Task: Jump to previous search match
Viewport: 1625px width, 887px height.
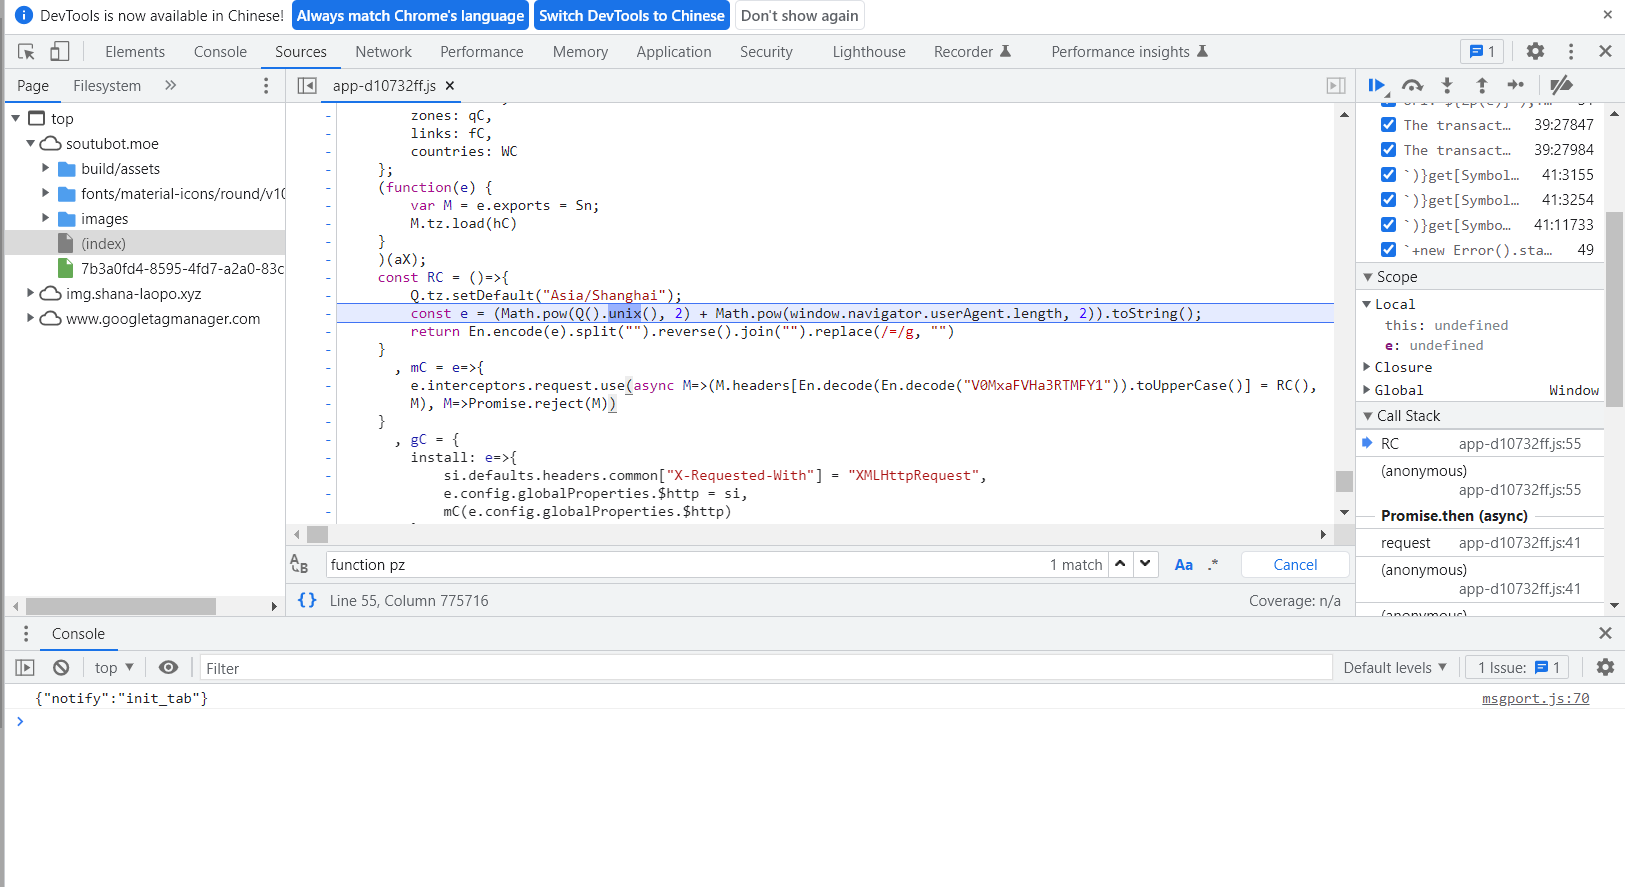Action: (1120, 564)
